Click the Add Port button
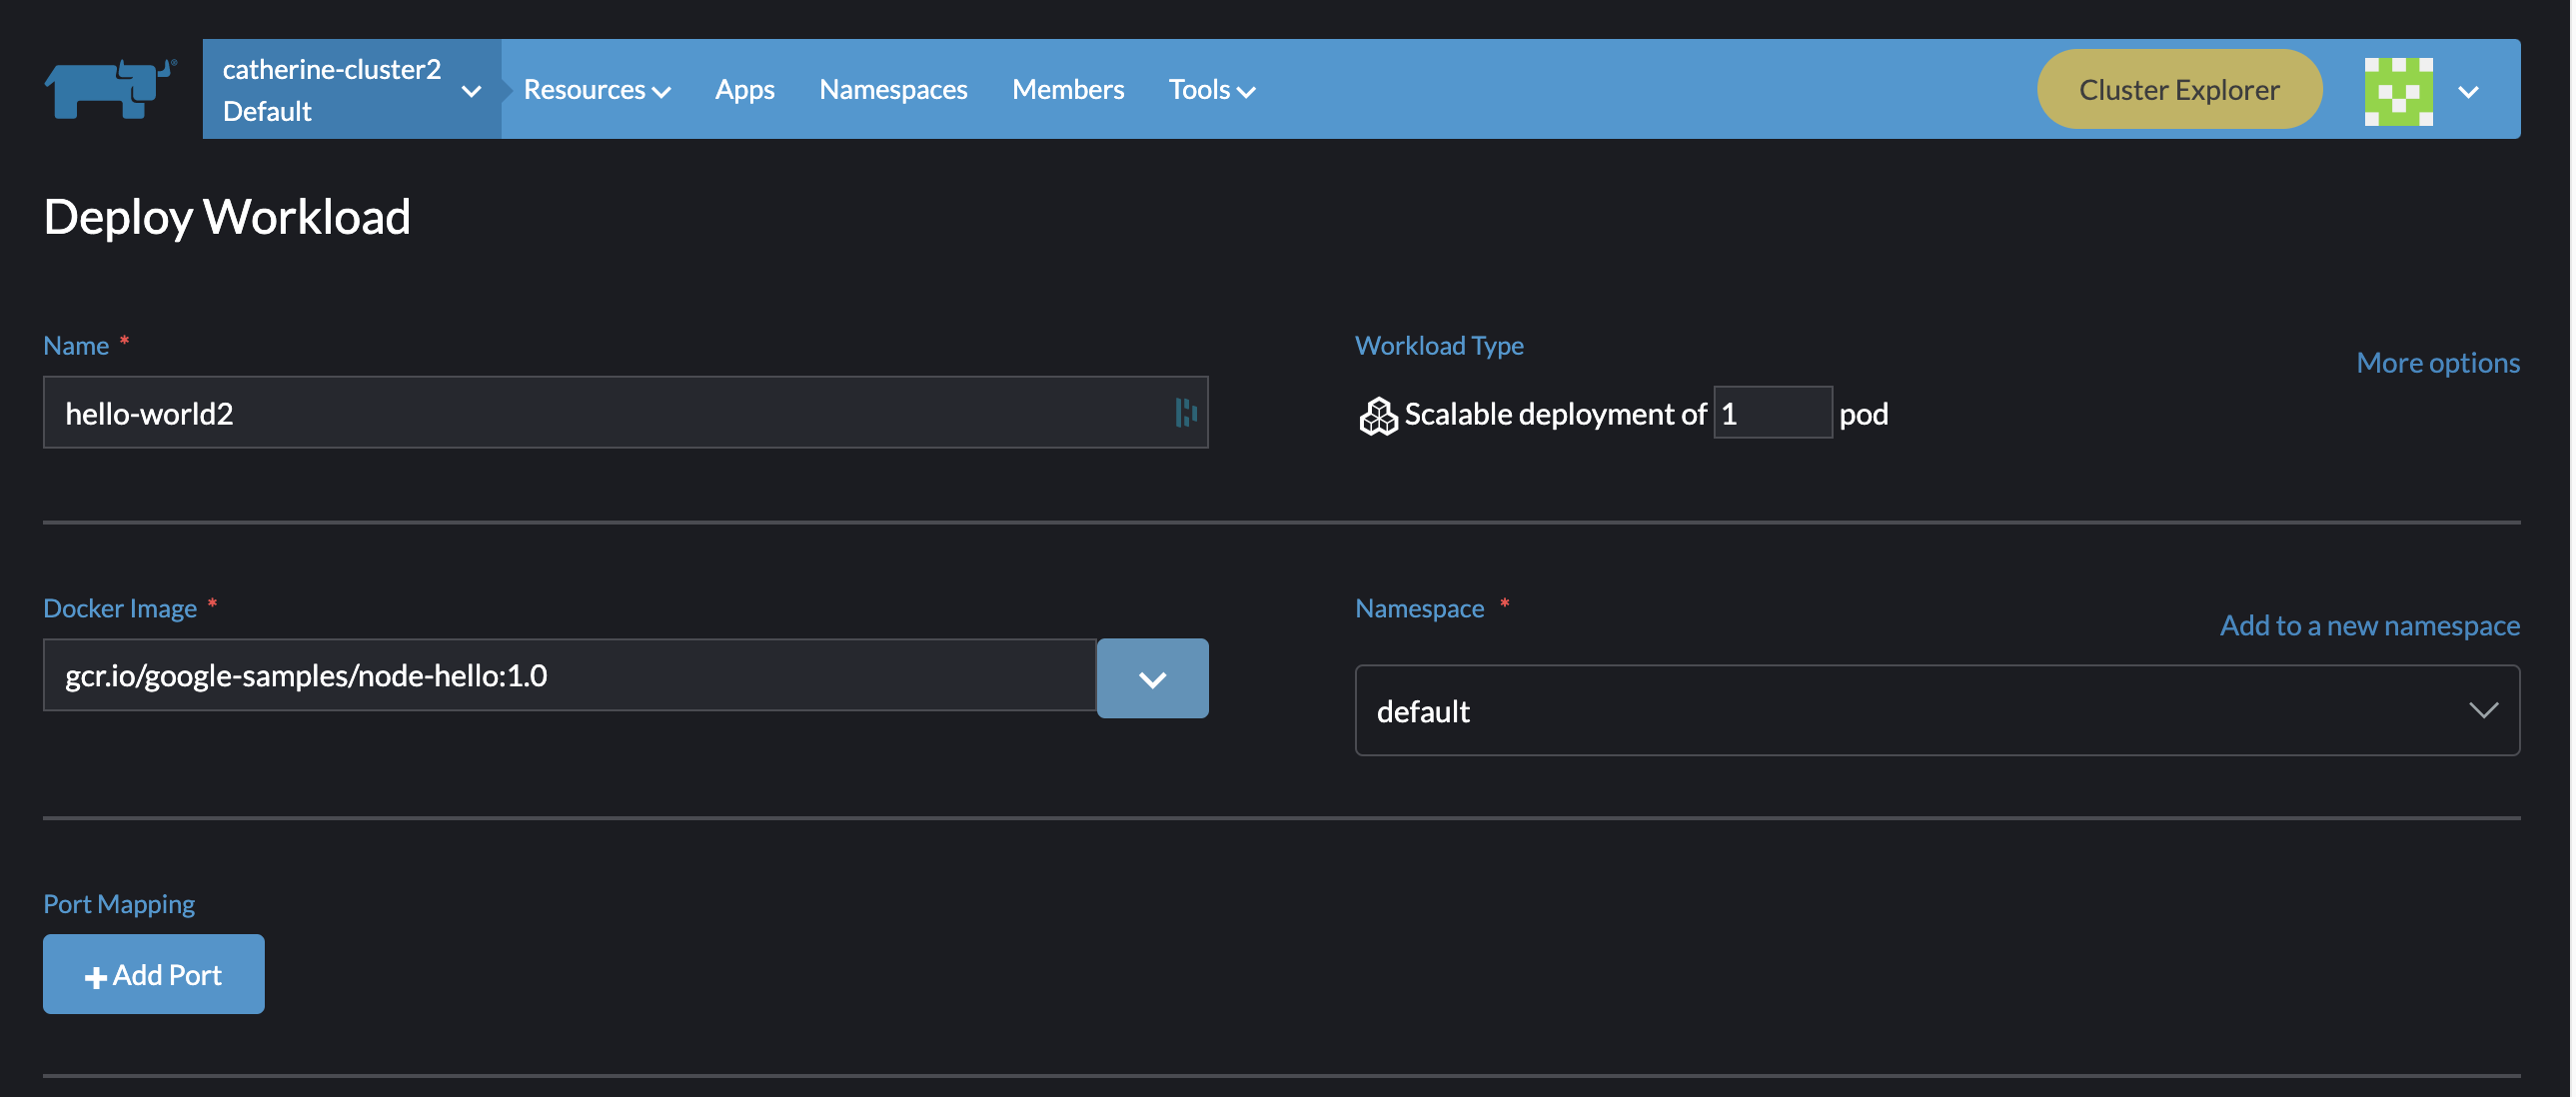 point(153,973)
